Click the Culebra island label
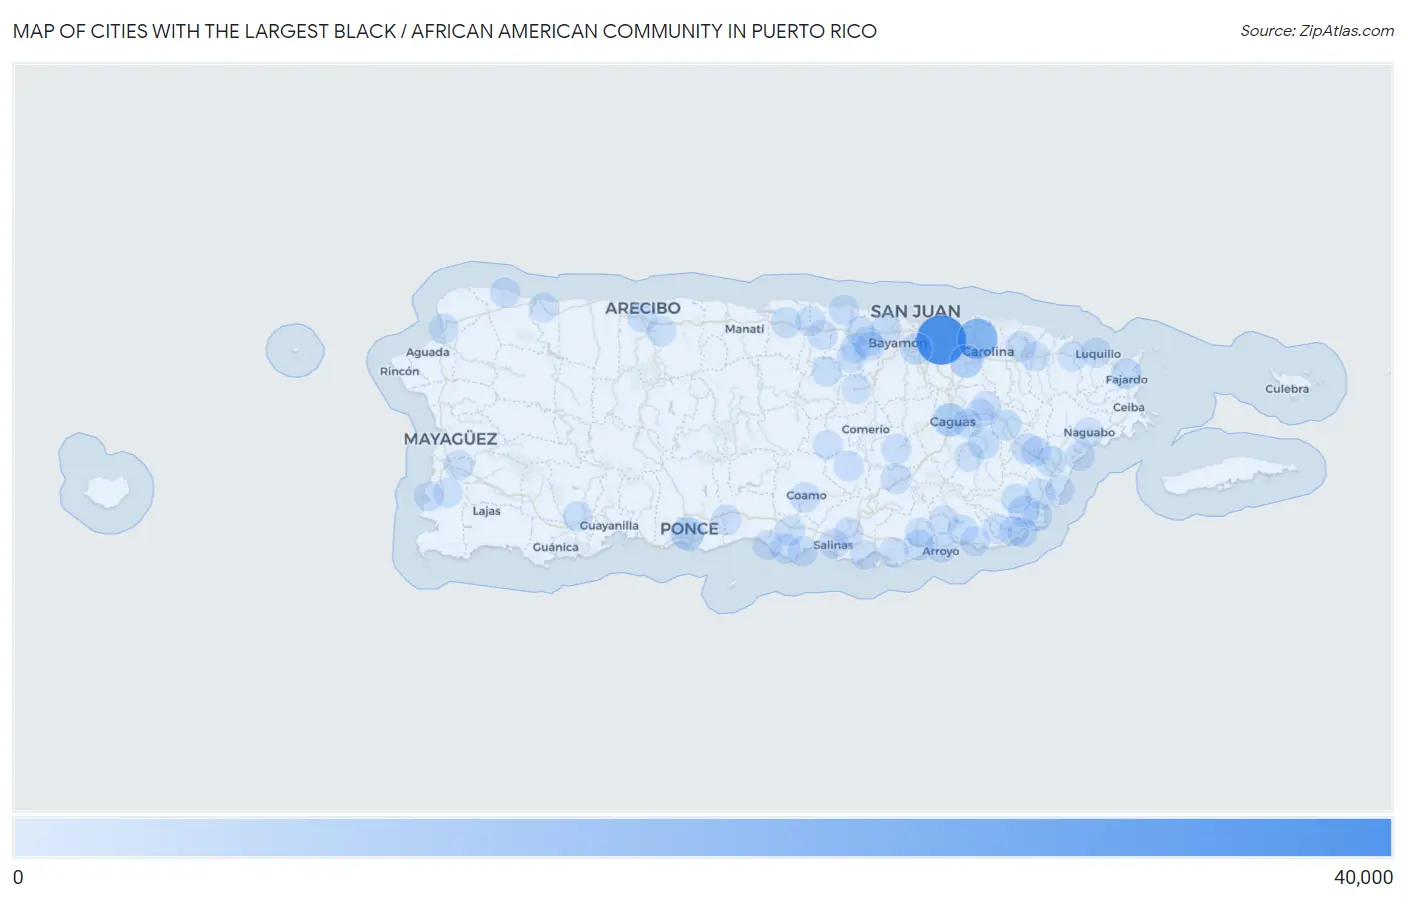 click(x=1286, y=389)
